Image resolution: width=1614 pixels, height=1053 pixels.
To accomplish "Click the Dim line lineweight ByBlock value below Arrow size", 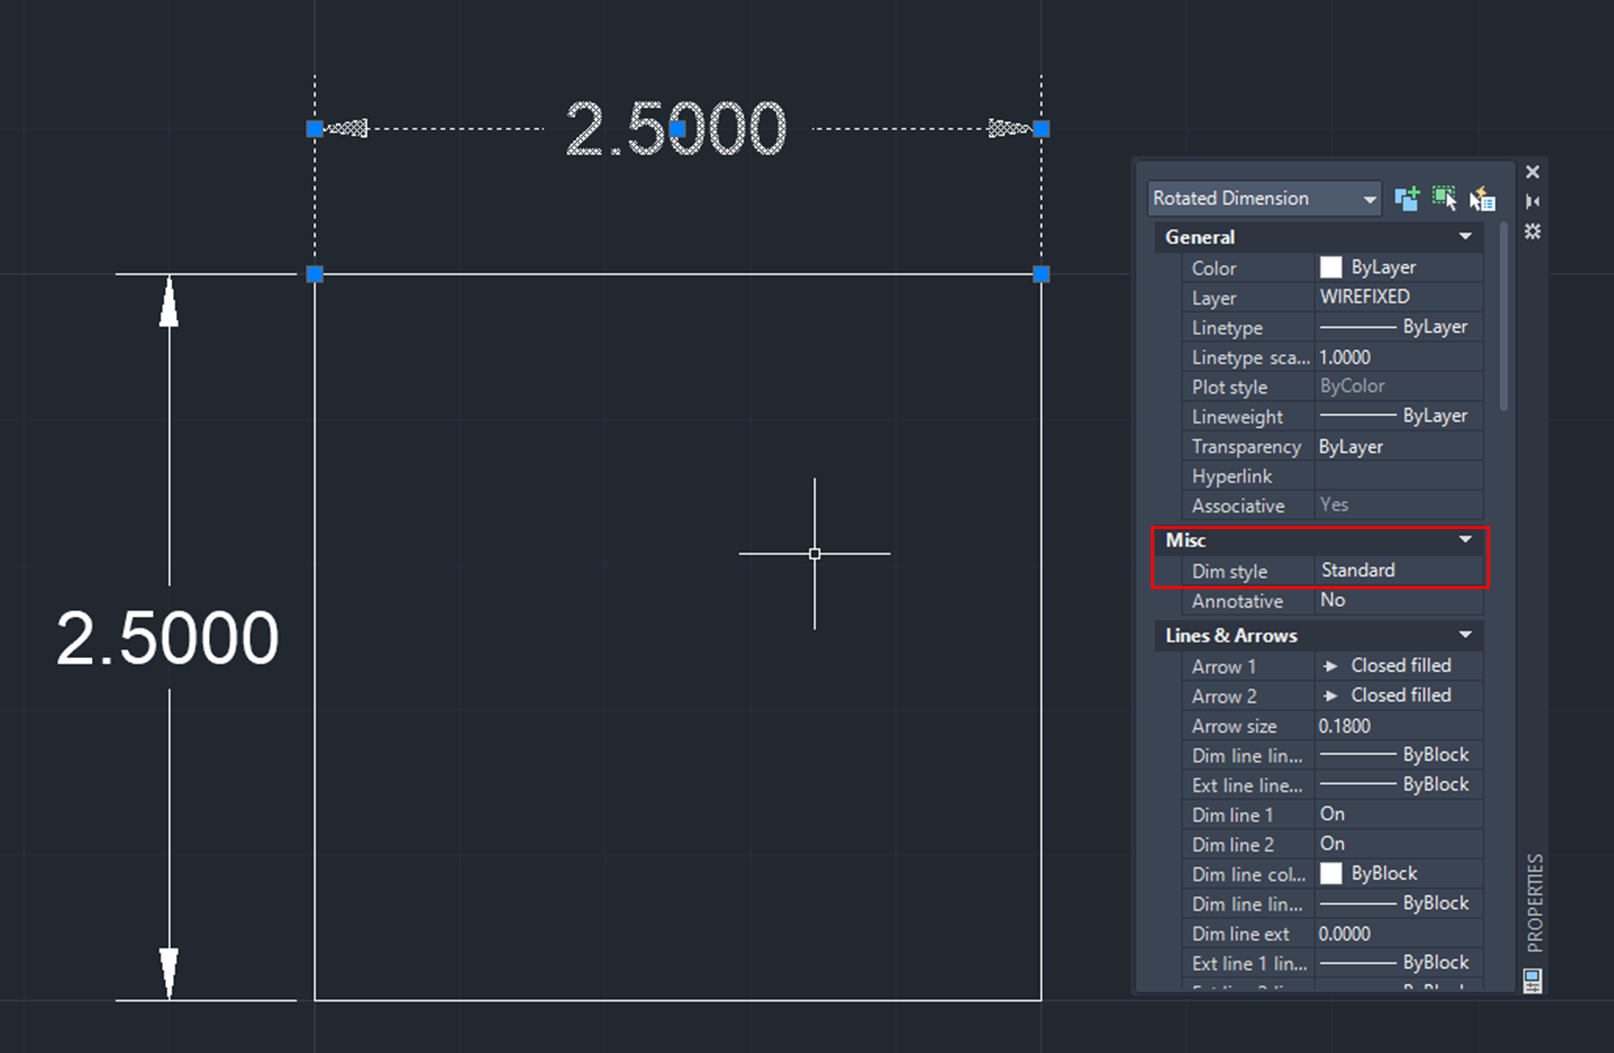I will pos(1399,755).
